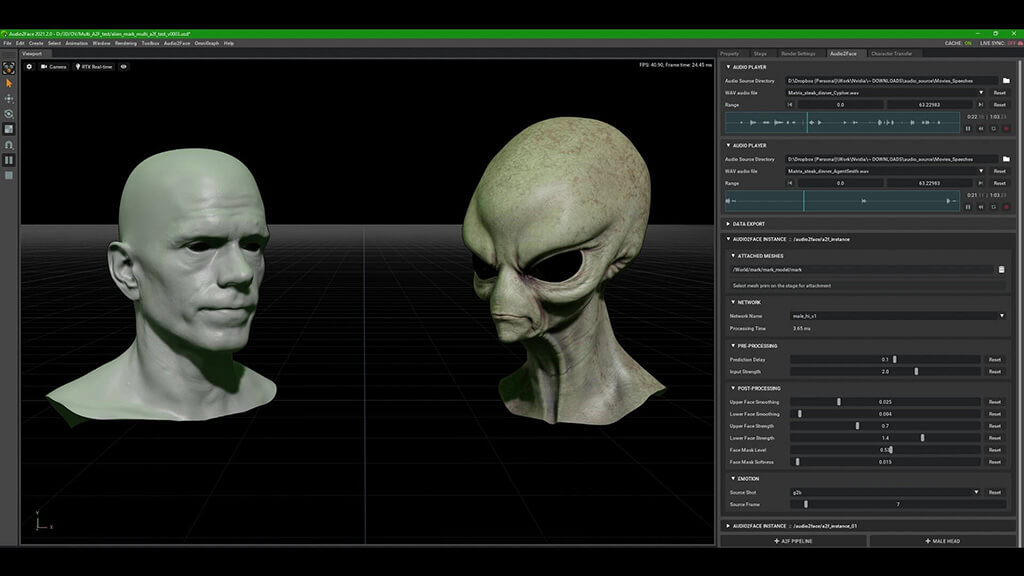
Task: Browse folder for first Audio Source Directory
Action: [x=1006, y=80]
